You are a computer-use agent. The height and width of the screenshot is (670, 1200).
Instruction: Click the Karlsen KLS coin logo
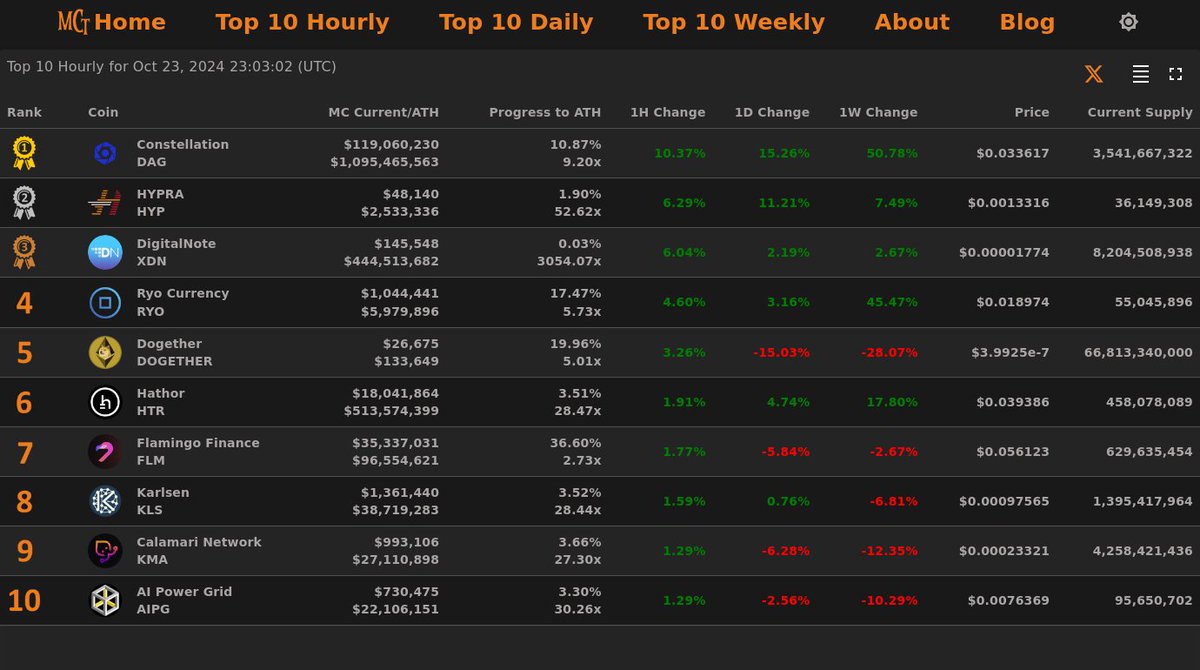[105, 501]
